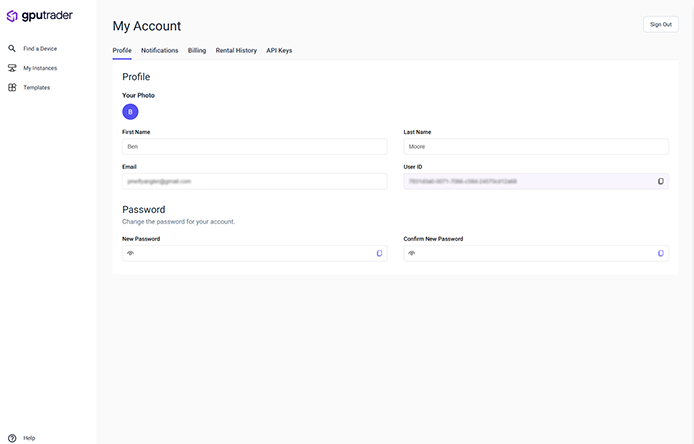
Task: Show New Password with eye icon
Action: pyautogui.click(x=131, y=253)
